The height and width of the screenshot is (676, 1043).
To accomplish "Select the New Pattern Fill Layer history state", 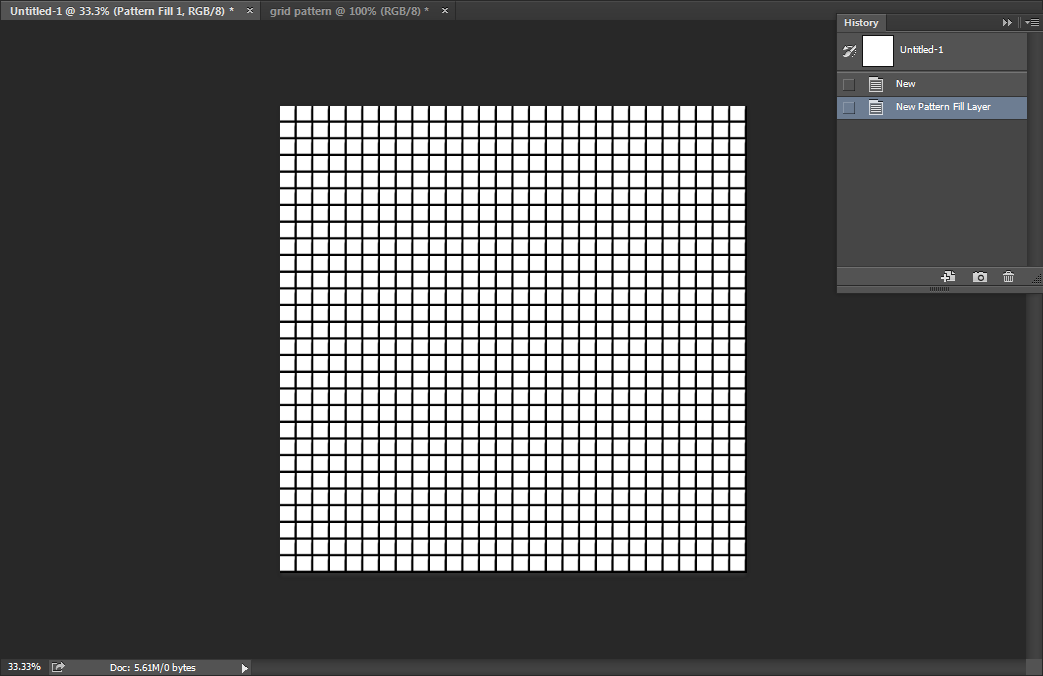I will pyautogui.click(x=943, y=107).
